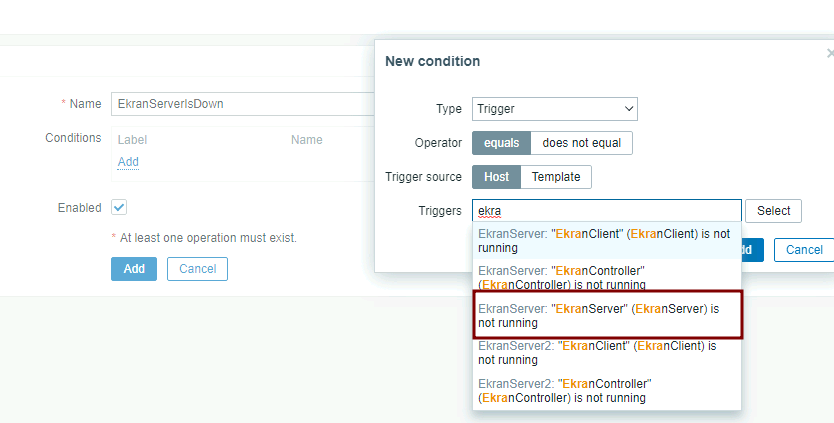Click the Add button below Enabled checkbox
The image size is (834, 423).
pos(133,269)
